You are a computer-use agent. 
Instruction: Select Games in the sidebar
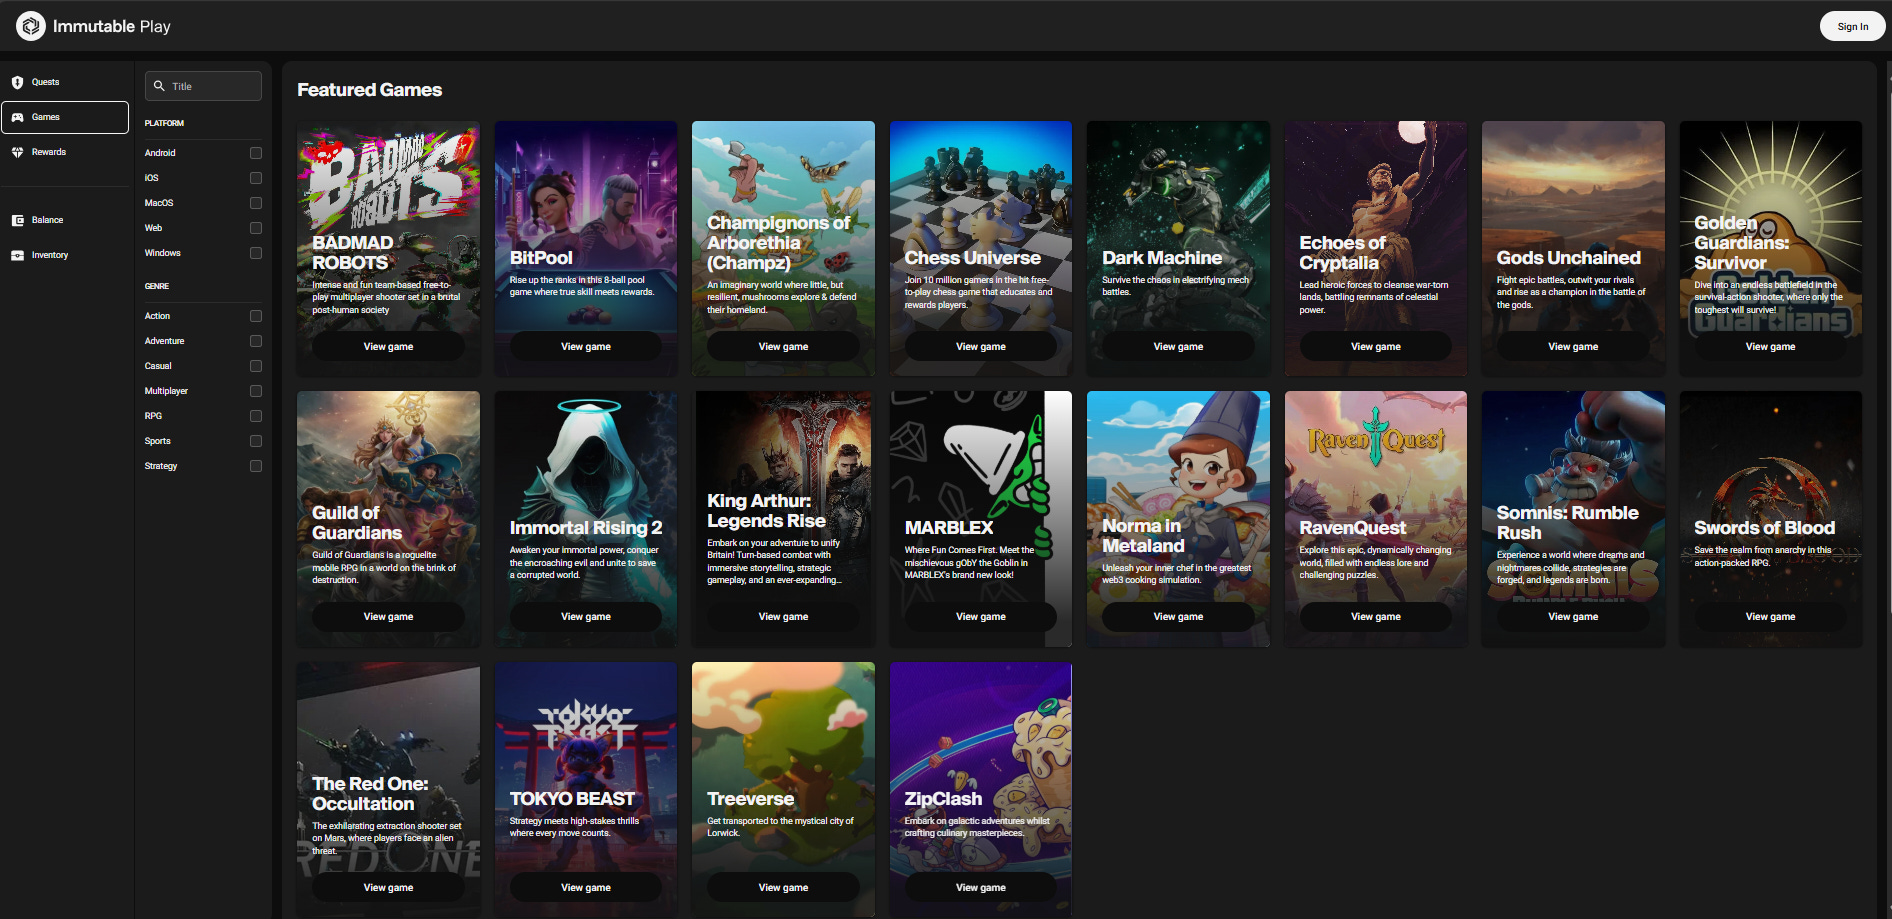point(65,117)
